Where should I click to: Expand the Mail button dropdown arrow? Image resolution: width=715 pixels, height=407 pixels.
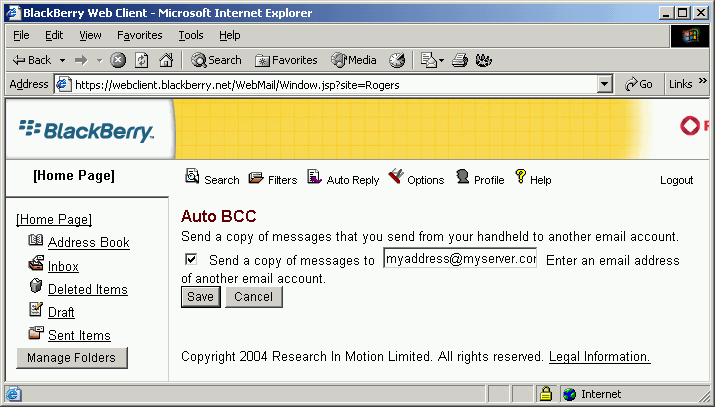pos(441,60)
